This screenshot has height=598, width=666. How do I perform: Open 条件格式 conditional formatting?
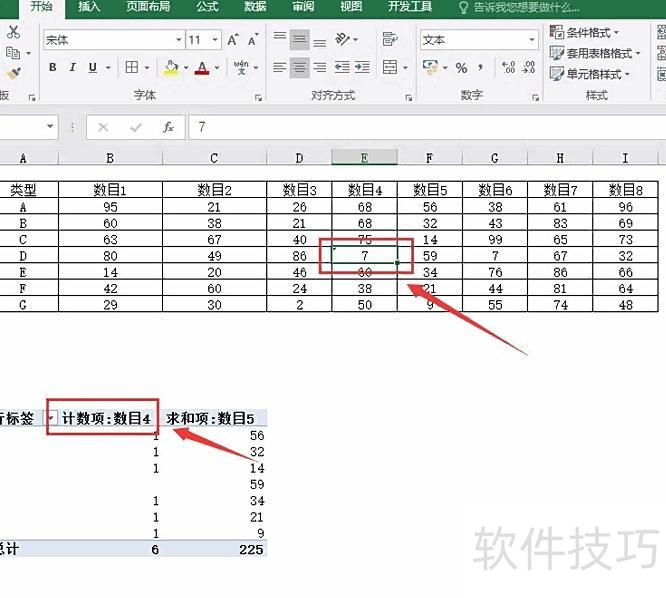coord(584,32)
